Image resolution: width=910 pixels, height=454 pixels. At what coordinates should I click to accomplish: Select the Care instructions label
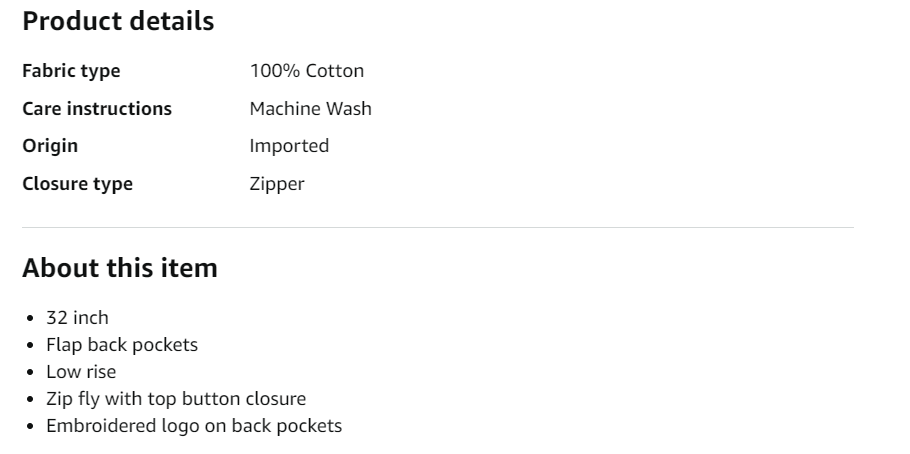click(97, 109)
